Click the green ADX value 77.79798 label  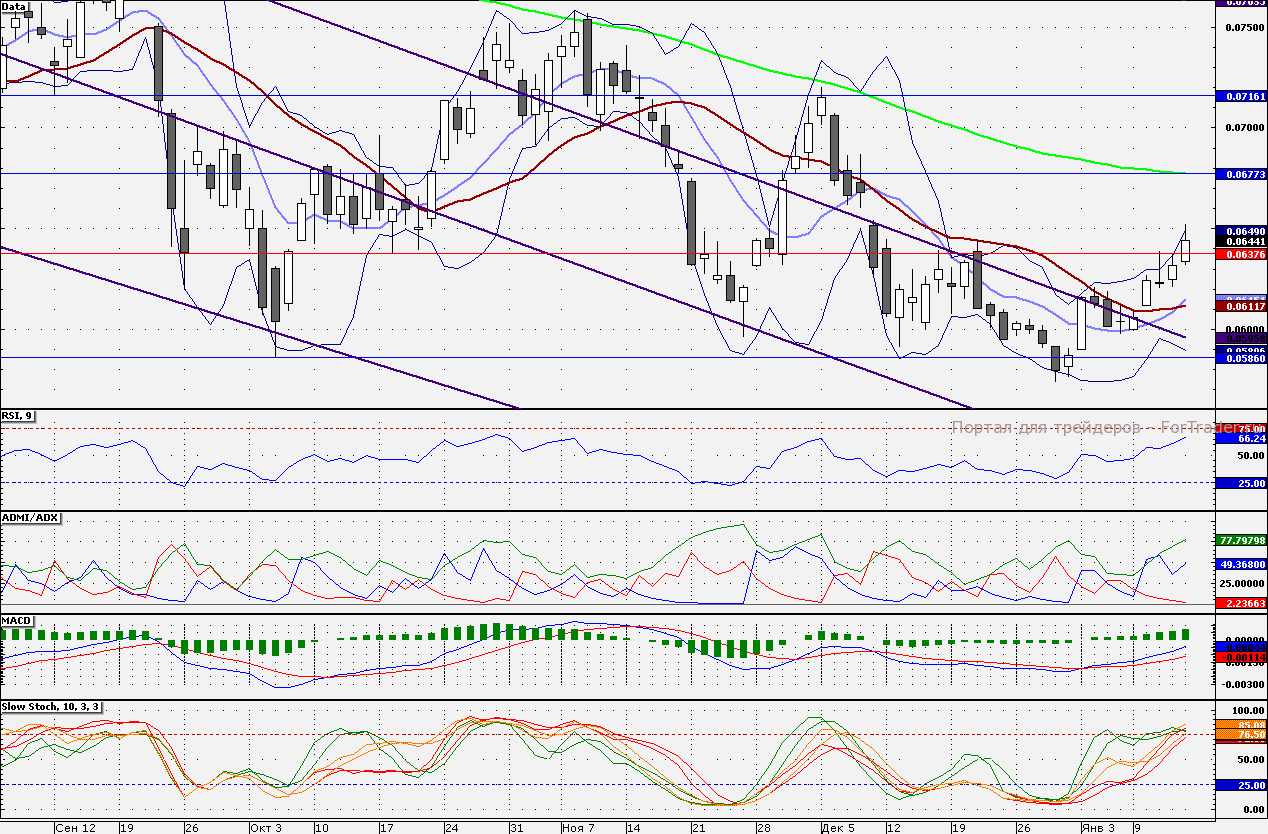(x=1240, y=540)
